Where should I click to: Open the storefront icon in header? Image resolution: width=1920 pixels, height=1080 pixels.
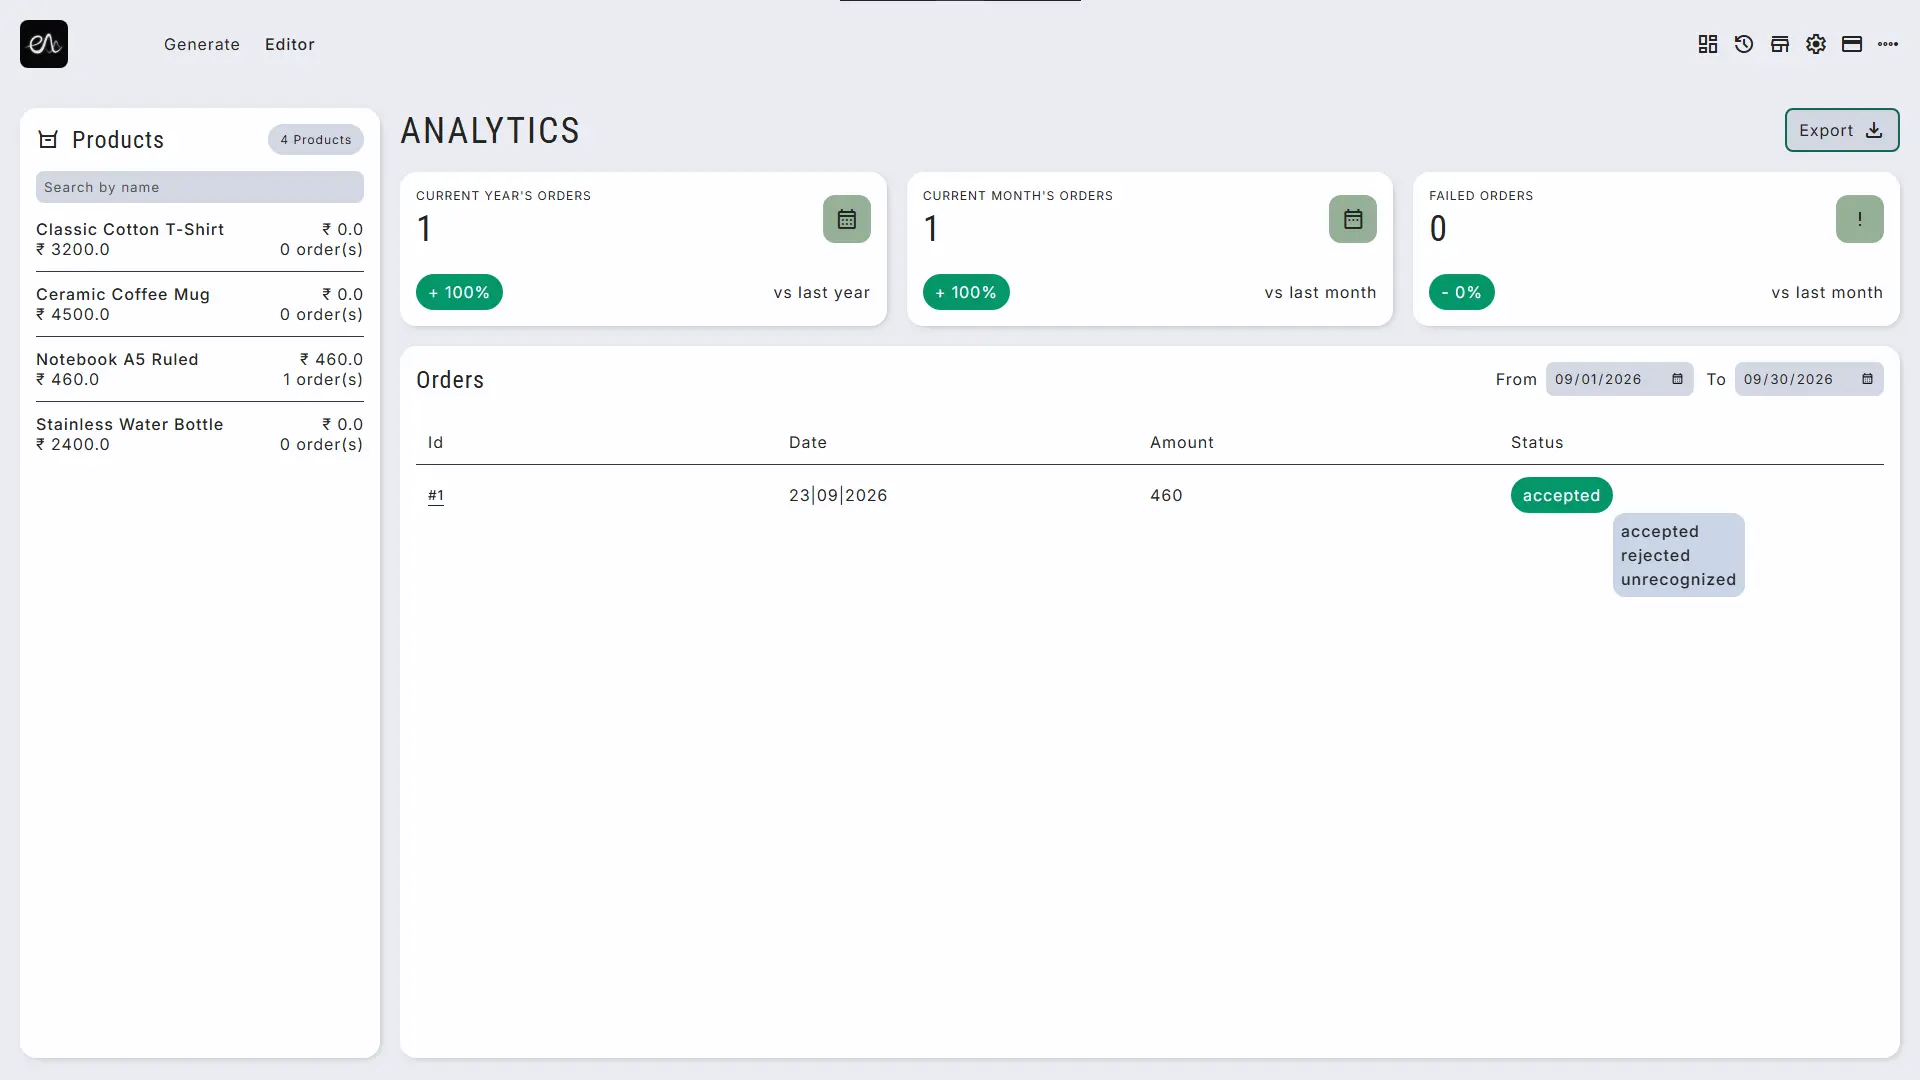pyautogui.click(x=1780, y=44)
